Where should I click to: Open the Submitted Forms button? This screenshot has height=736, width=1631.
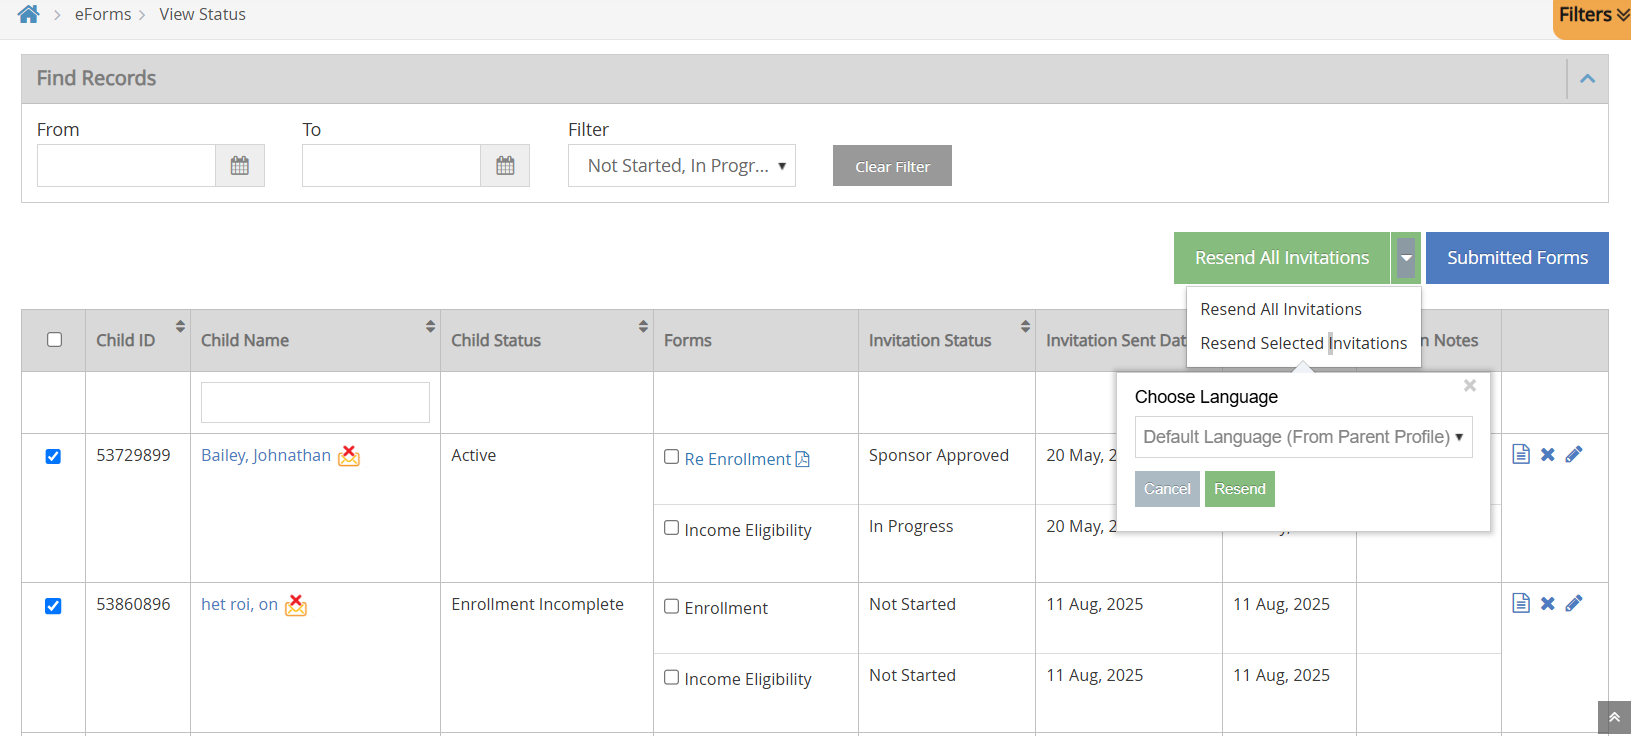click(1517, 258)
